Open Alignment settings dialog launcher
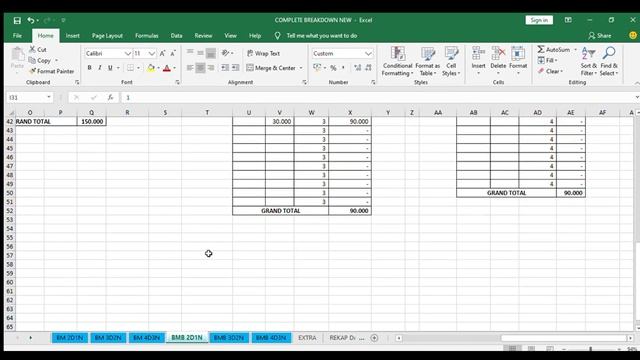The height and width of the screenshot is (360, 640). [x=304, y=82]
